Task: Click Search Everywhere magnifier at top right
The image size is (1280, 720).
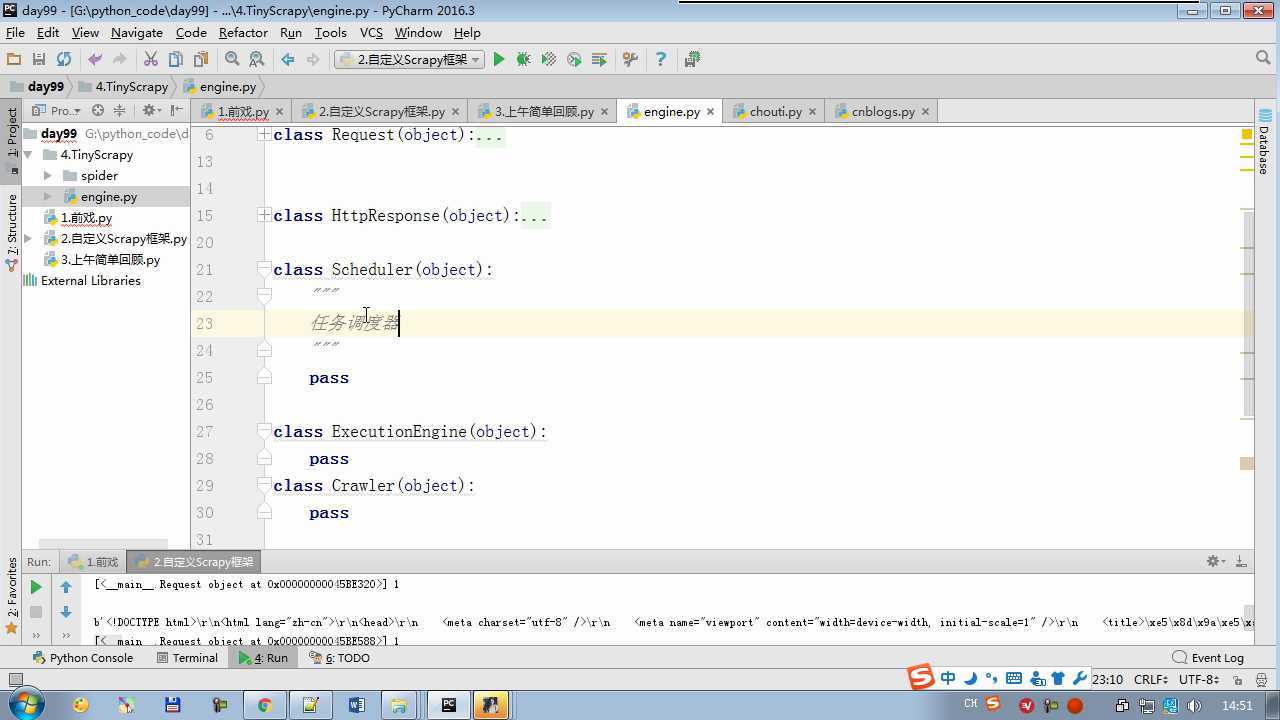Action: point(1263,59)
